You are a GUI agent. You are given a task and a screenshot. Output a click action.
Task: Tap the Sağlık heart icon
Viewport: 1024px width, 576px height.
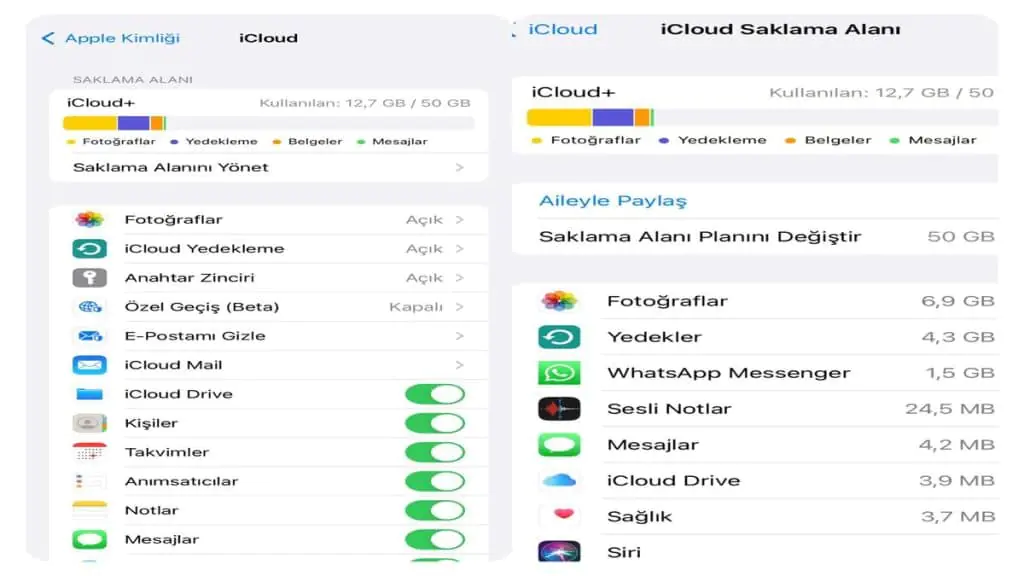[x=559, y=516]
